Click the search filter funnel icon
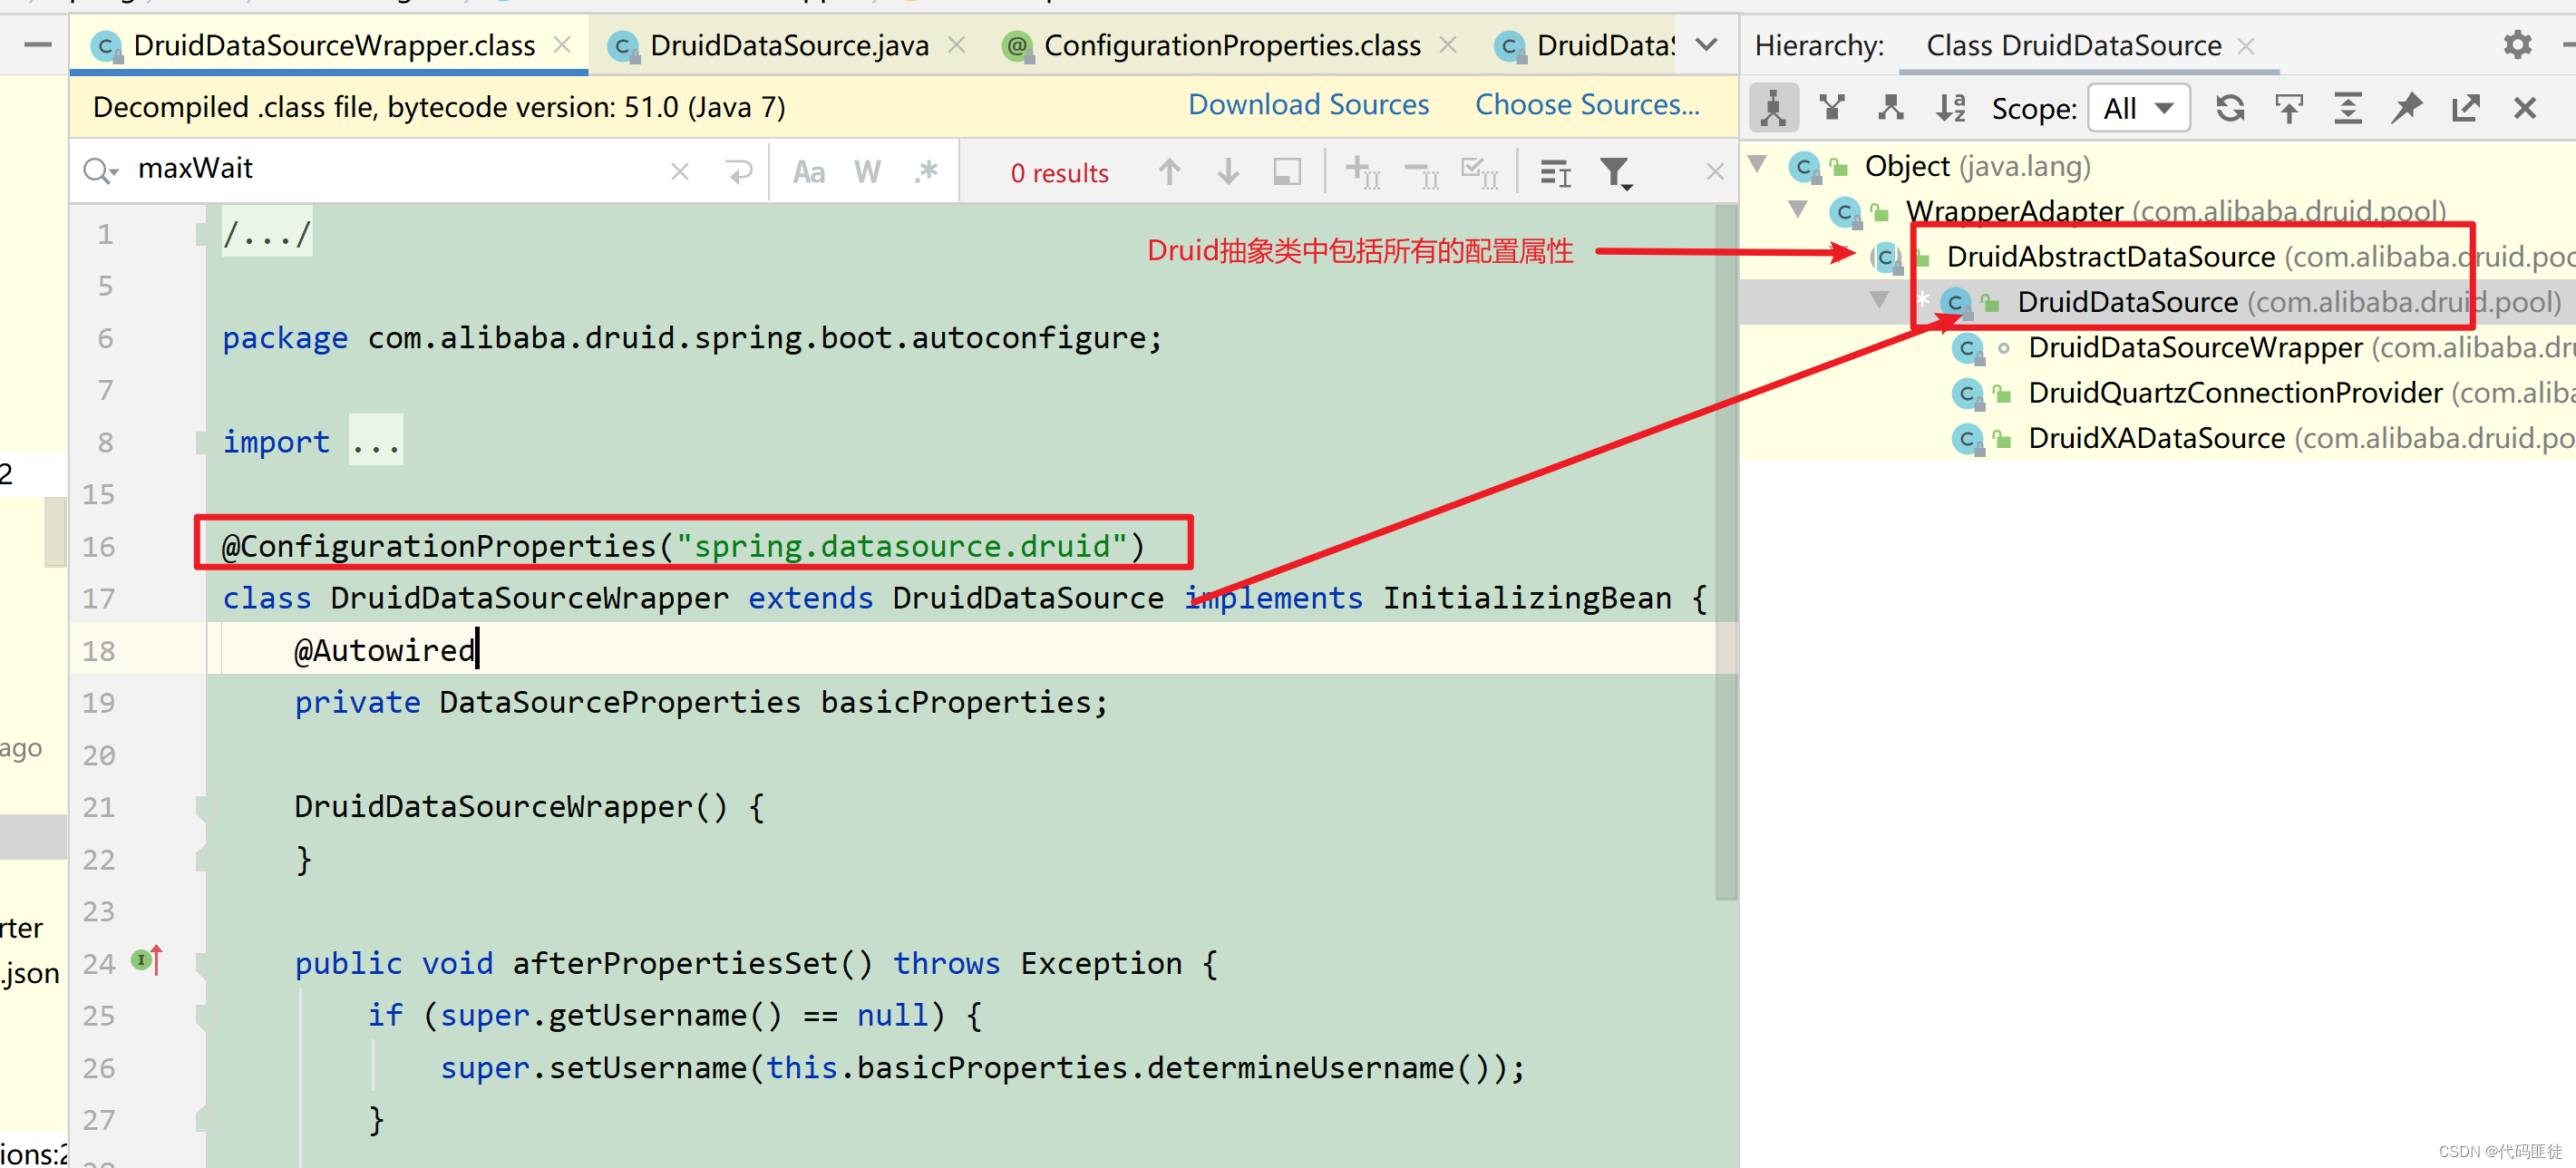 1615,172
